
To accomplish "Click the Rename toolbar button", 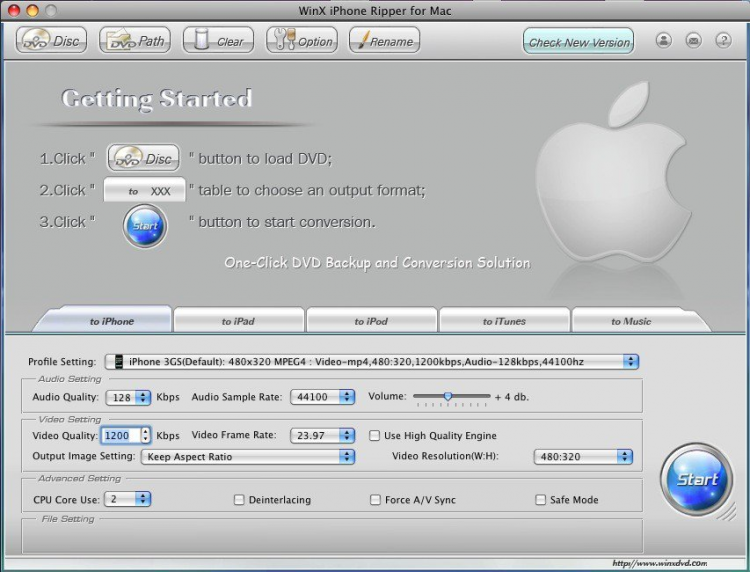I will [x=385, y=40].
